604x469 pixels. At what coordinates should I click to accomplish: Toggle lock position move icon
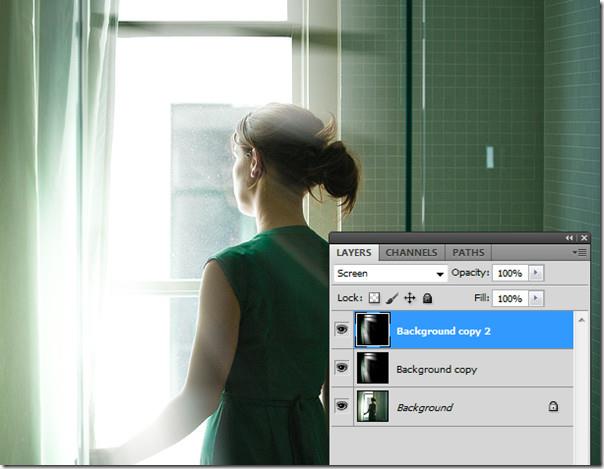[410, 298]
